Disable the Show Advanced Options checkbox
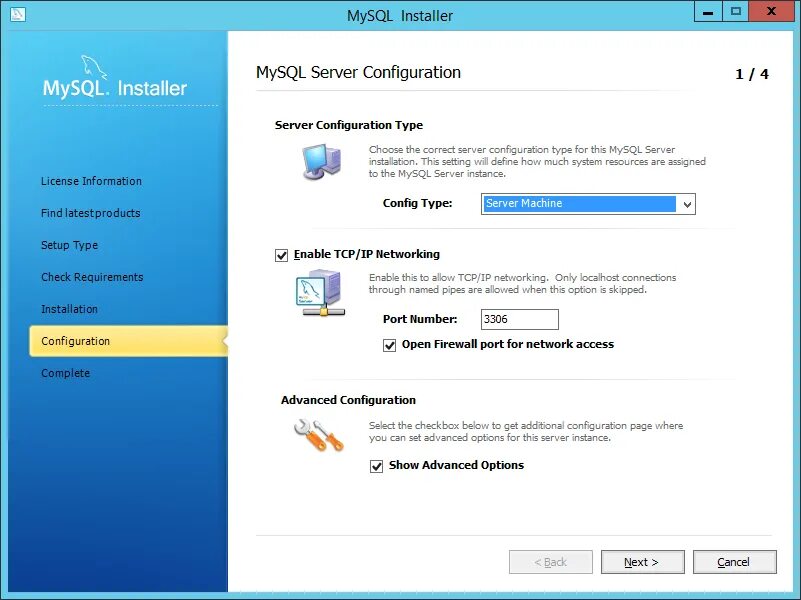Image resolution: width=801 pixels, height=600 pixels. tap(376, 466)
